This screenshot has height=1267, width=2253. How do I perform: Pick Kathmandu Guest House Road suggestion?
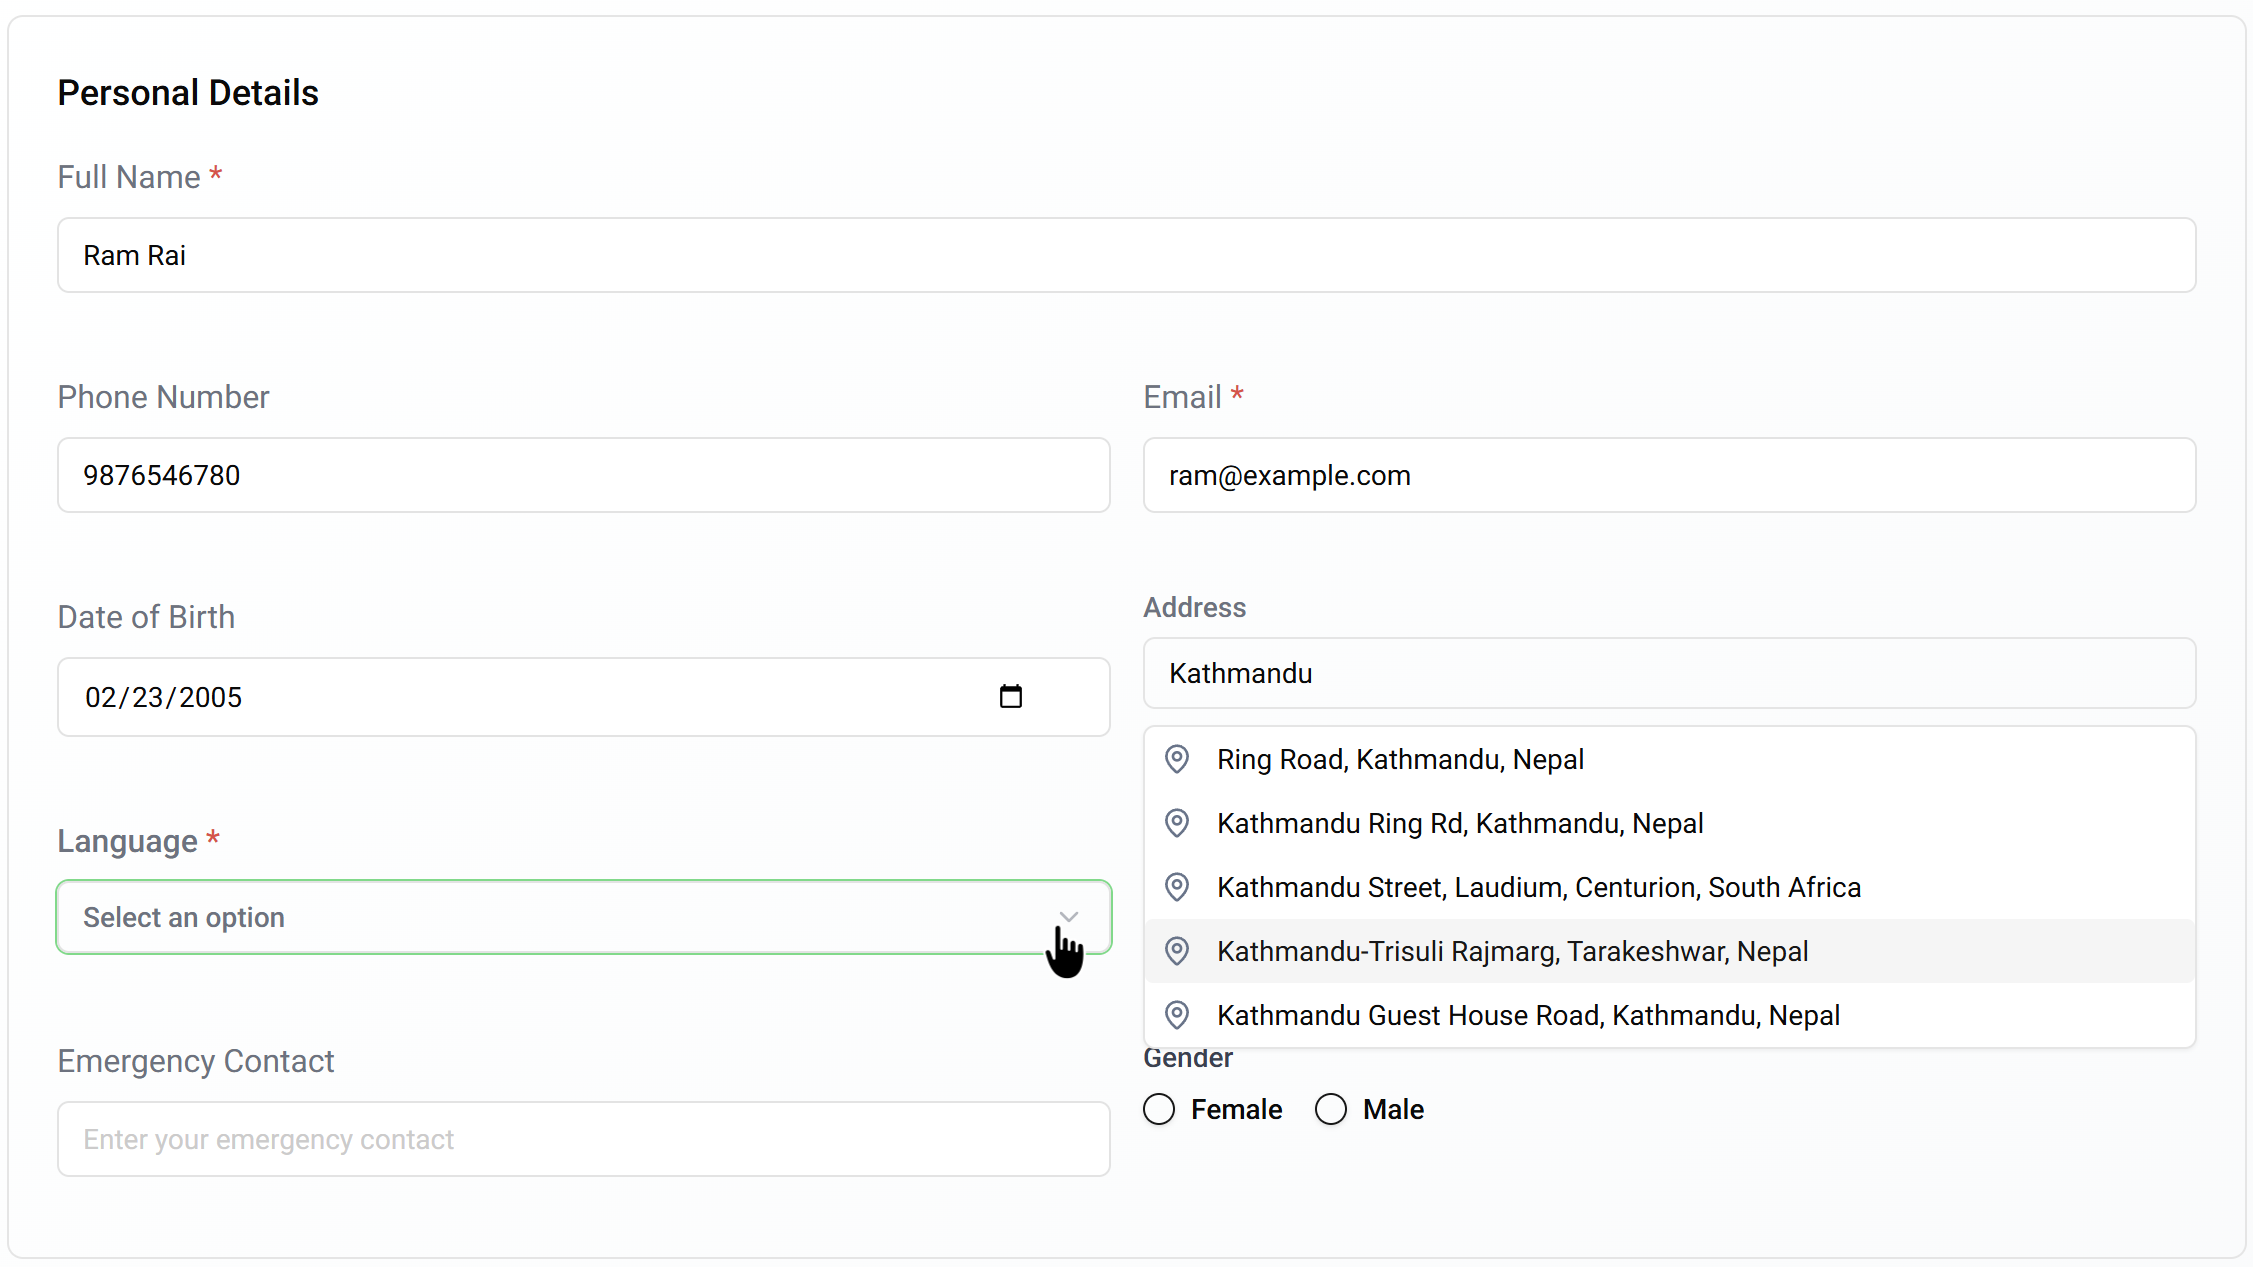[1528, 1015]
